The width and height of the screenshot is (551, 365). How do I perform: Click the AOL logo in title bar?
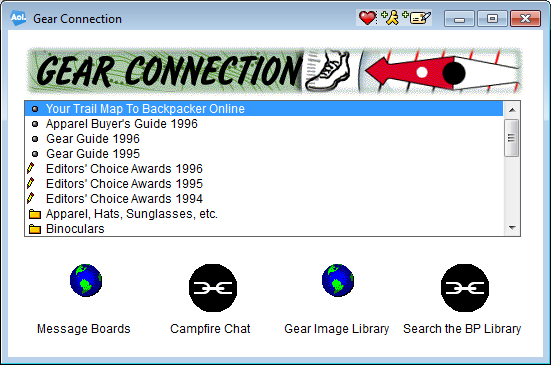tap(18, 18)
